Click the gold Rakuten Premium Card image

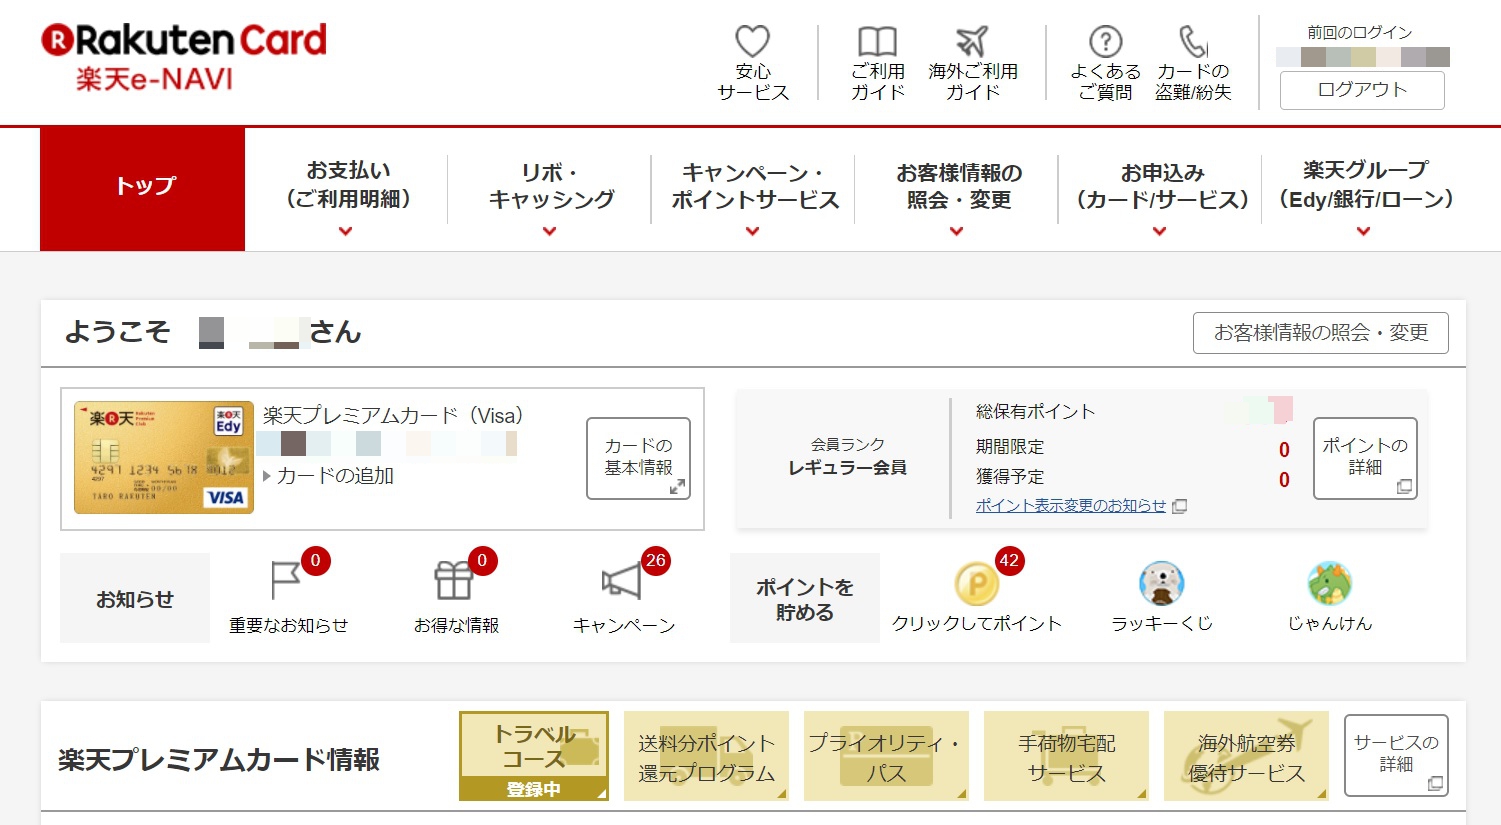(x=164, y=458)
